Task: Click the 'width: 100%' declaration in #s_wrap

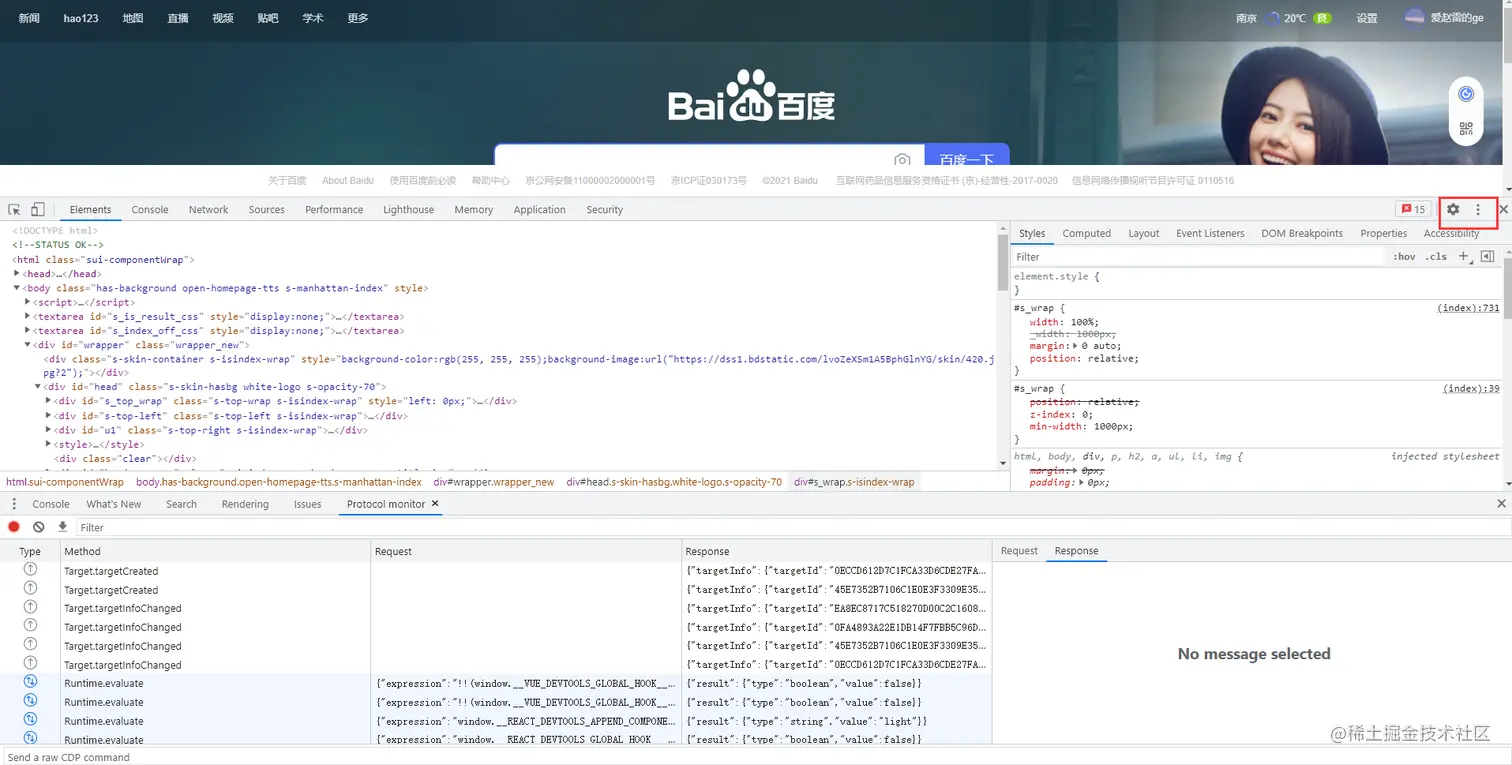Action: 1064,322
